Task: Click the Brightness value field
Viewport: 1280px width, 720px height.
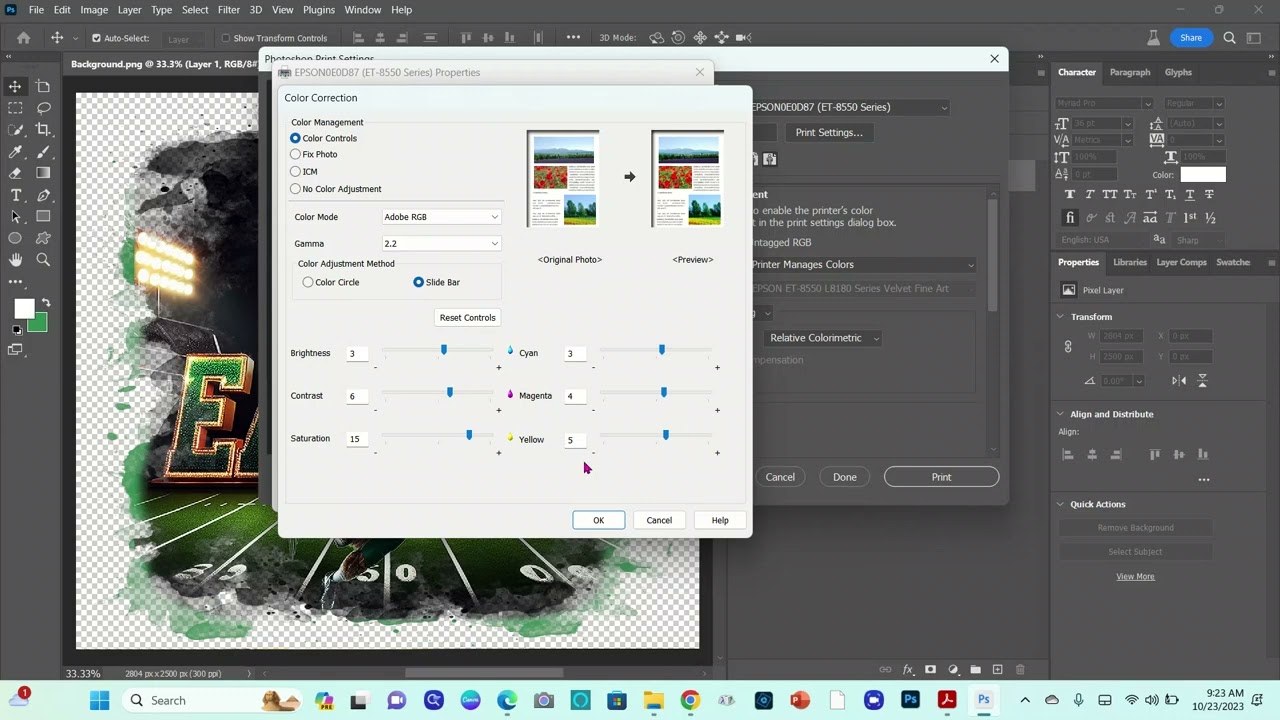Action: (357, 354)
